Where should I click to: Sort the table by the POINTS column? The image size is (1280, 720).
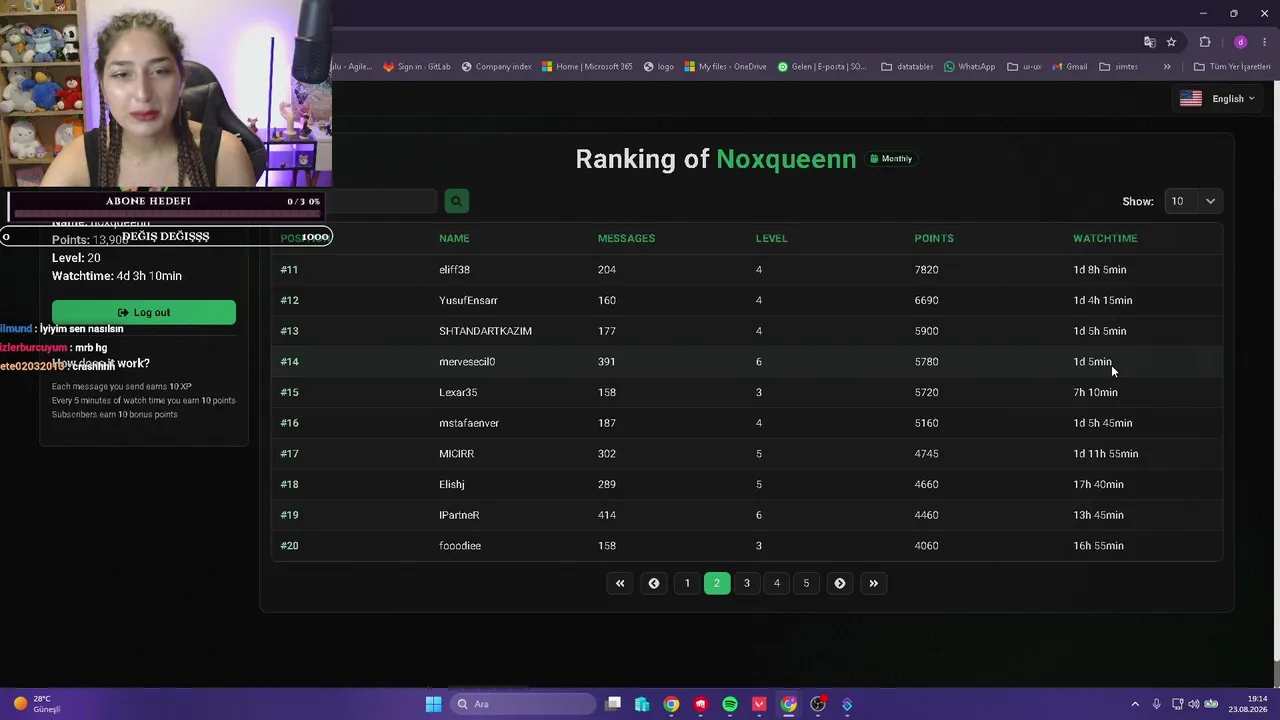(x=934, y=238)
